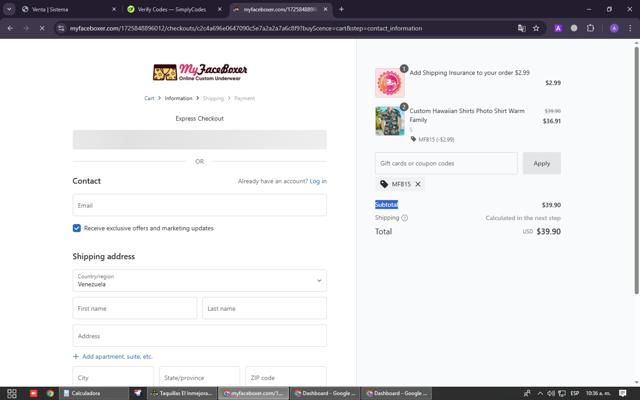
Task: Stop loading the page
Action: pos(42,28)
